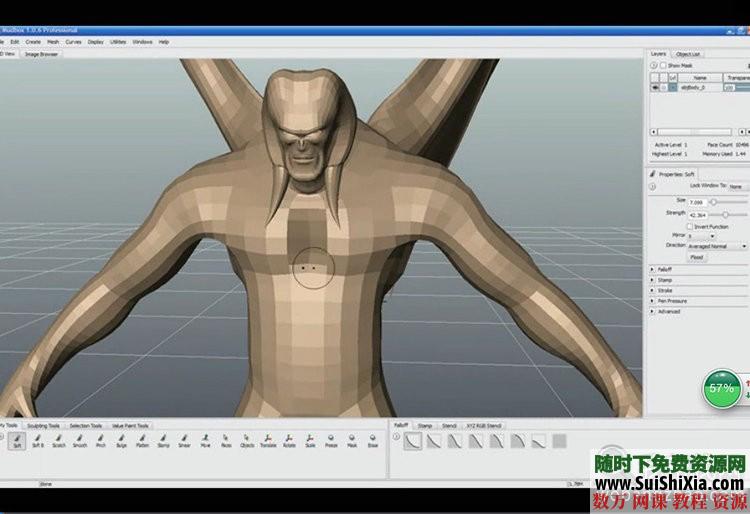Switch to the Value Paint Tools tab
Screen dimensions: 750x514
(x=130, y=426)
